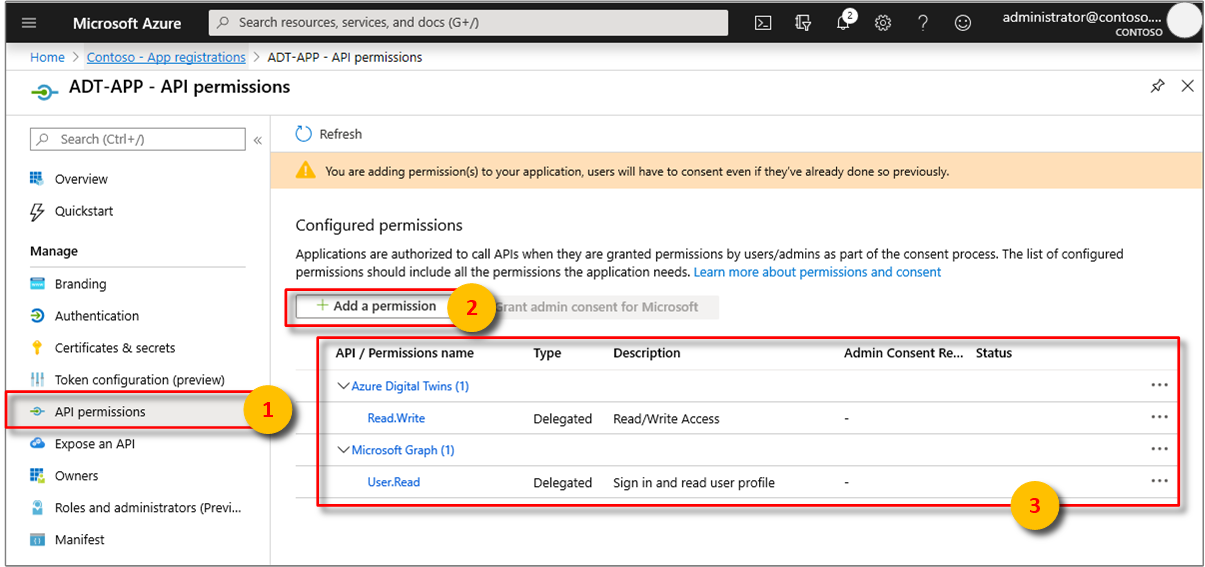The image size is (1205, 567).
Task: Open the Cloud Shell icon
Action: 763,23
